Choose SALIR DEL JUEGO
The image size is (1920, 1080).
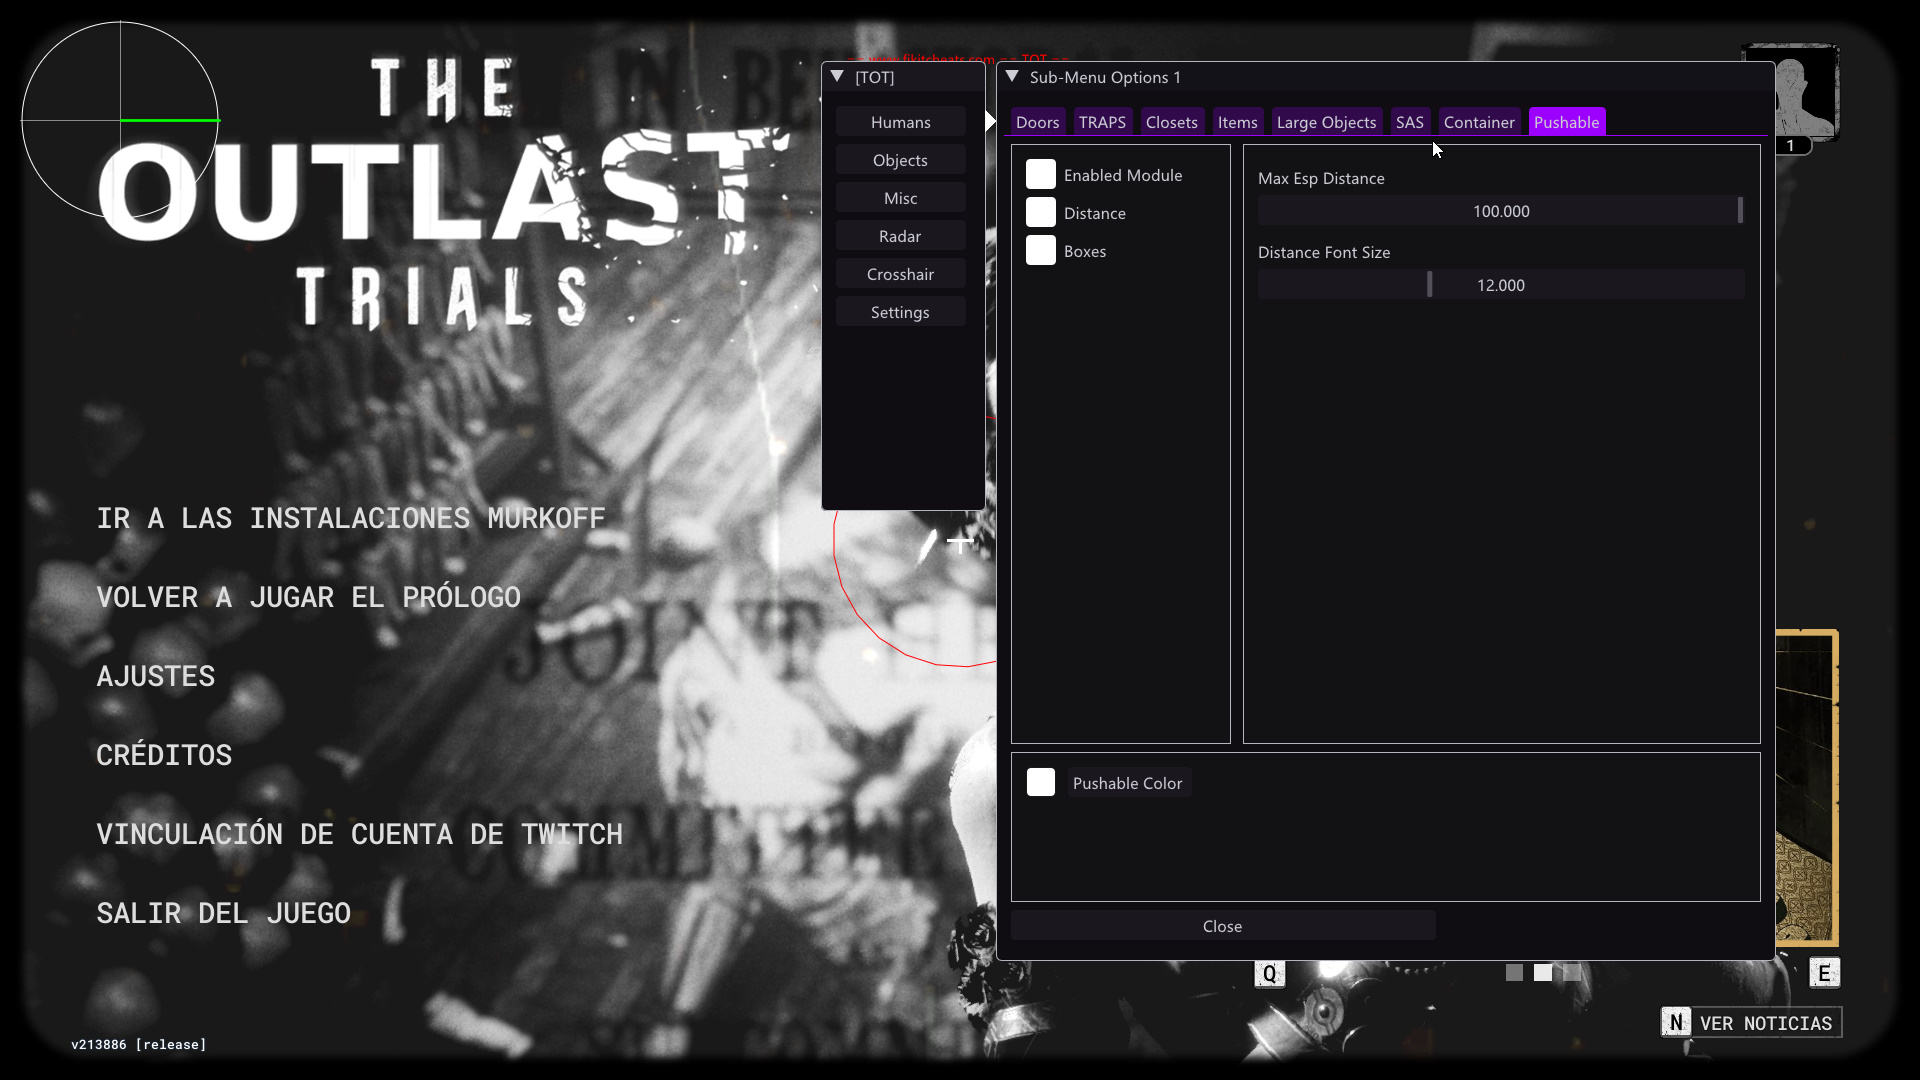[223, 913]
